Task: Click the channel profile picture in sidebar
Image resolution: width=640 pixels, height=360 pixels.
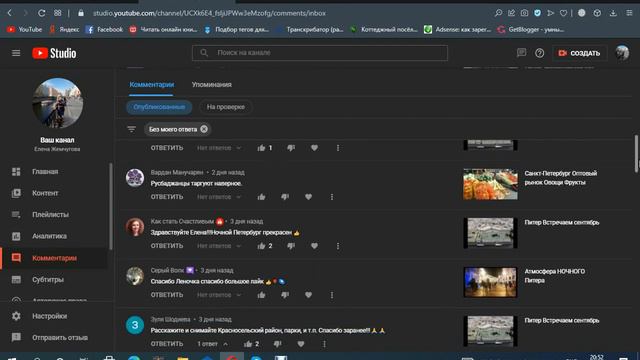Action: pyautogui.click(x=58, y=103)
